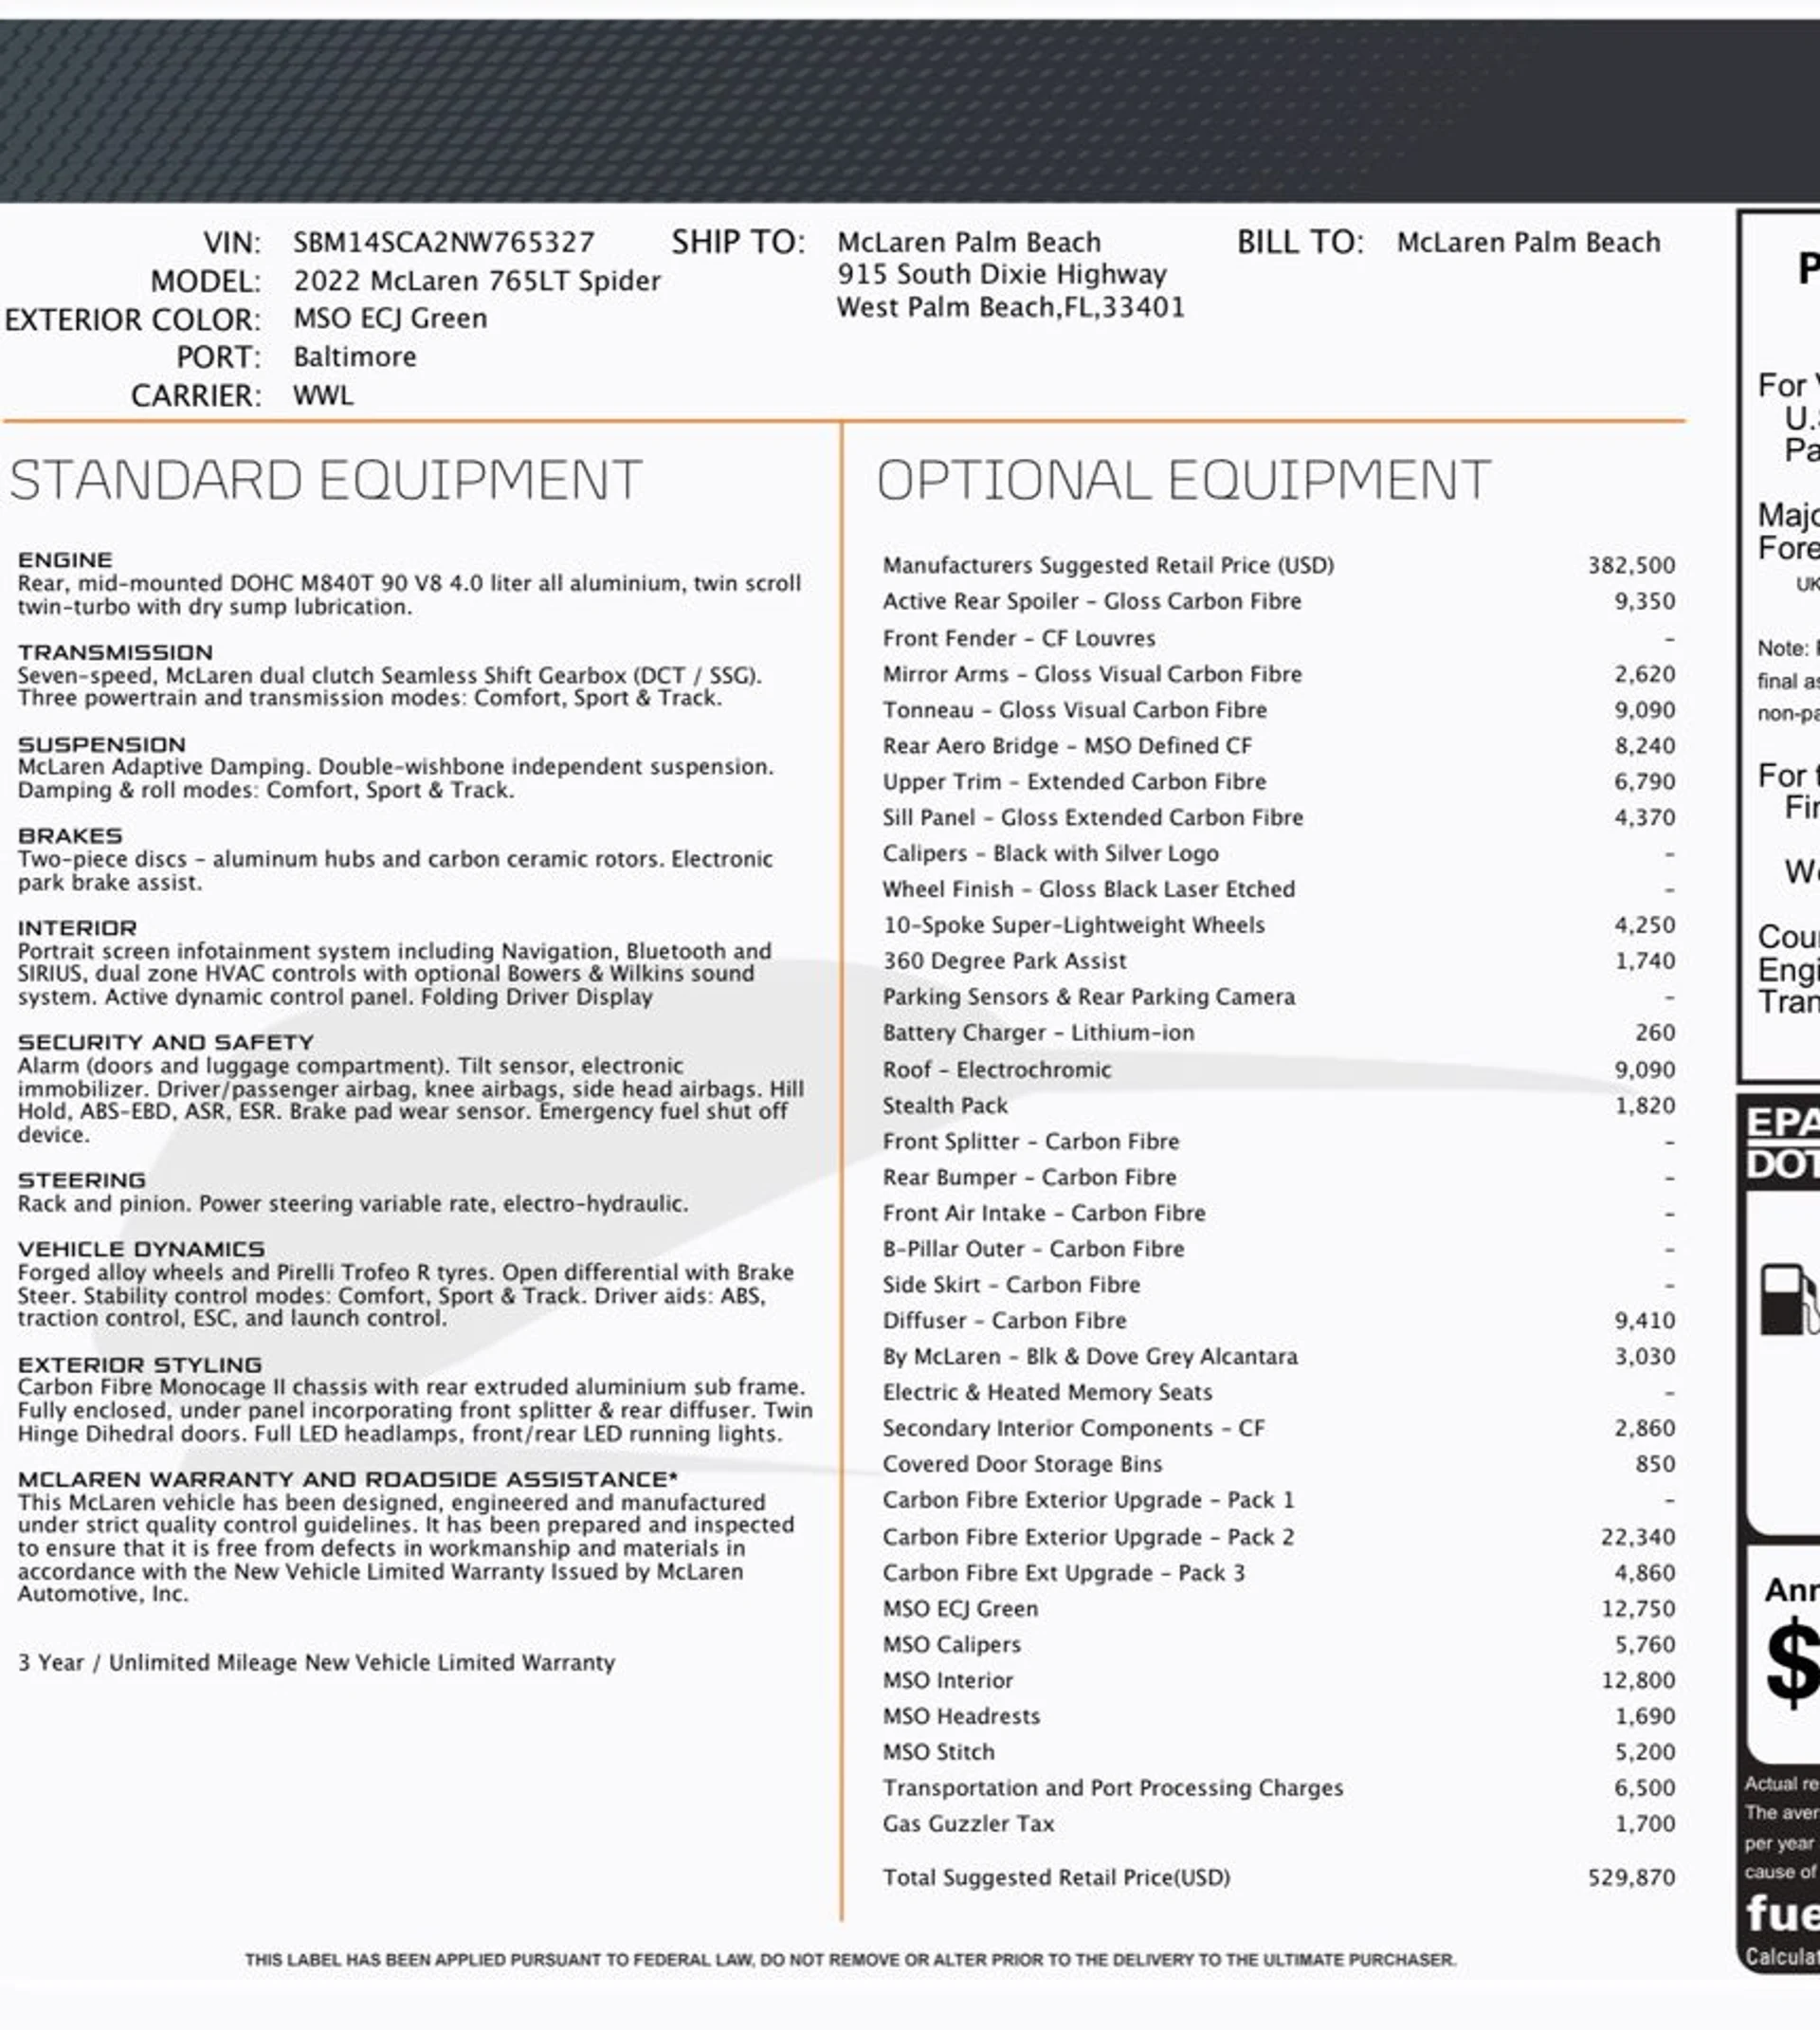Screen dimensions: 1820x2030
Task: Click the STANDARD EQUIPMENT heading
Action: [x=325, y=480]
